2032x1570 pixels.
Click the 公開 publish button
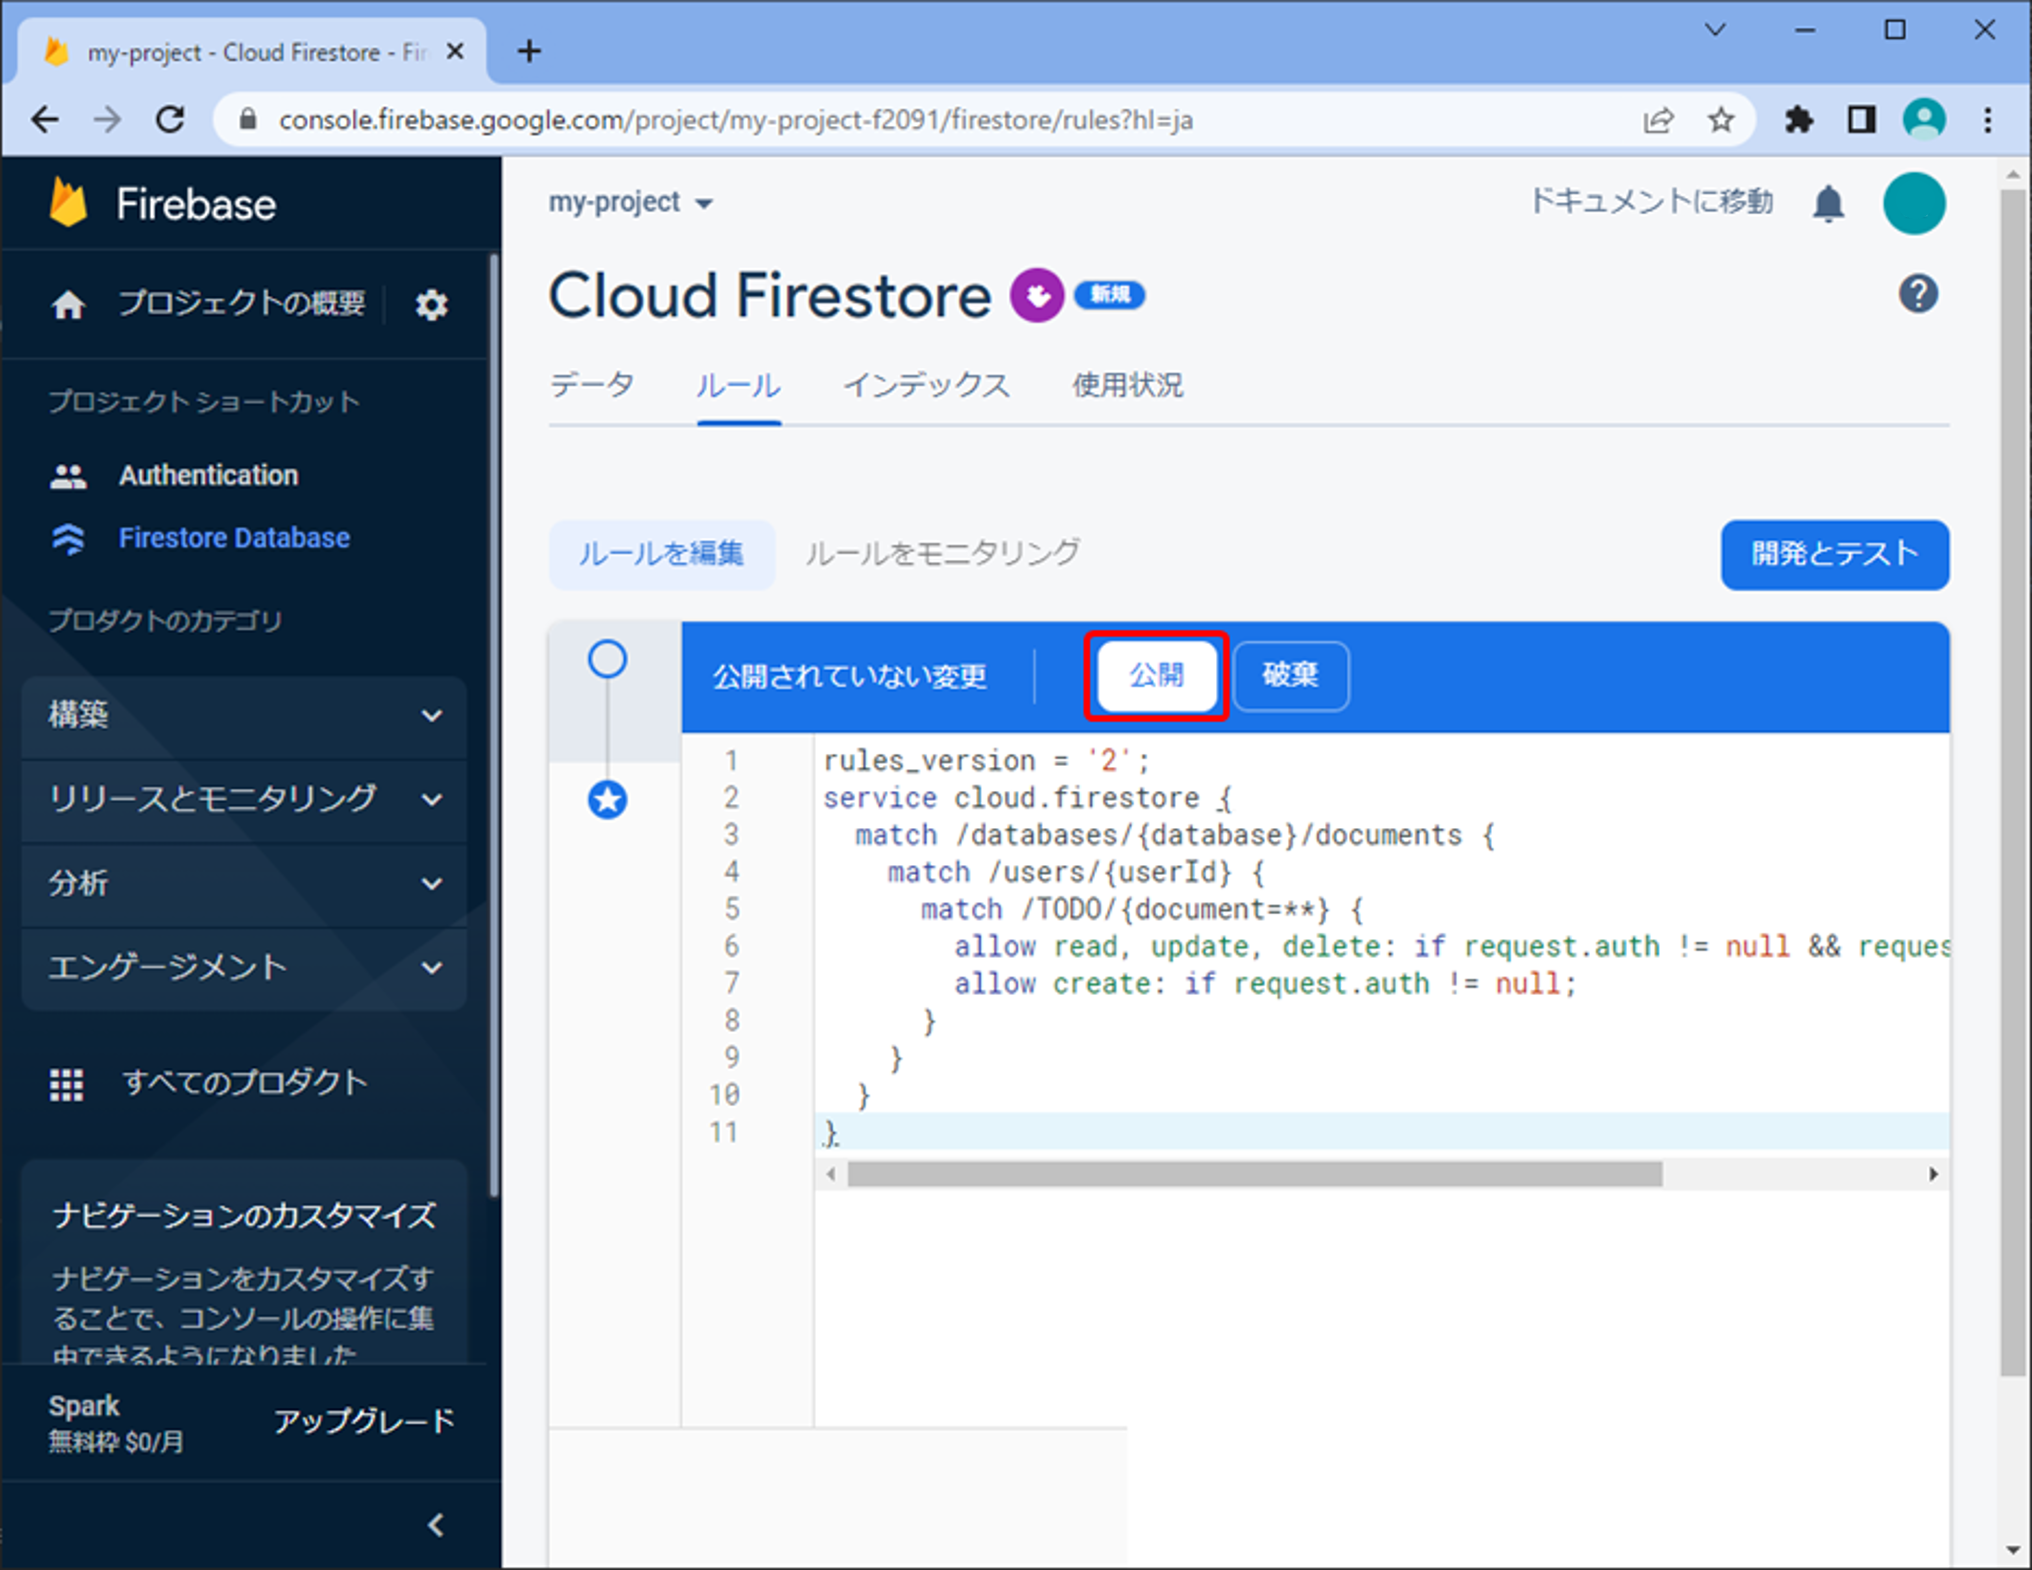[1157, 675]
